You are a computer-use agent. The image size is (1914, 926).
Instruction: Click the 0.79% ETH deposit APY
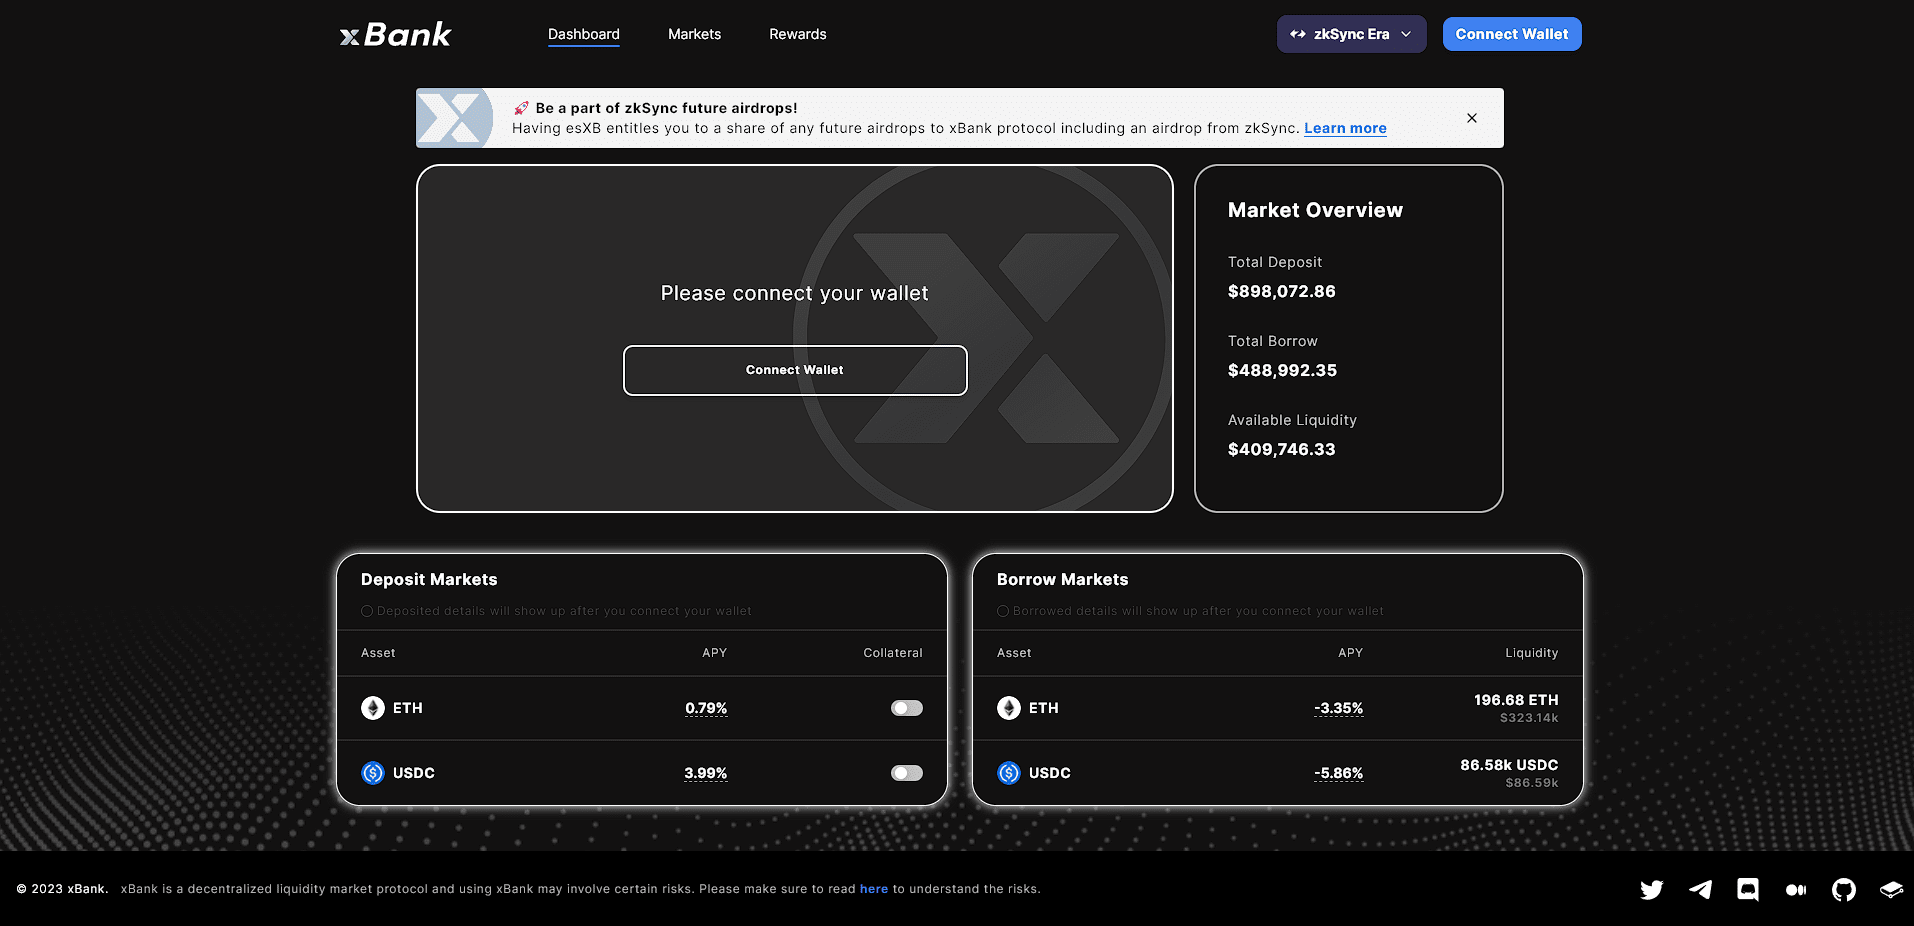tap(706, 708)
